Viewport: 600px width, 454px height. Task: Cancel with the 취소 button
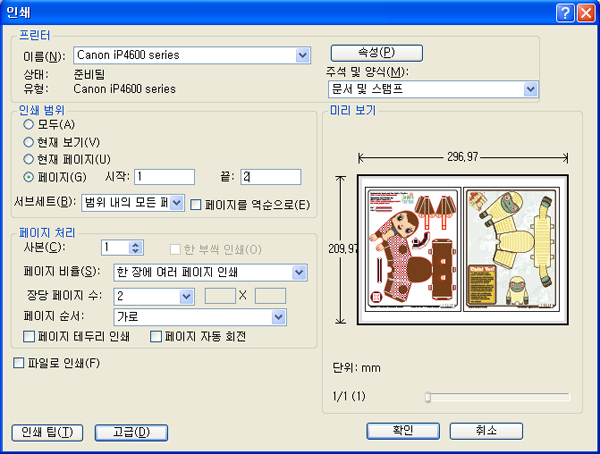click(486, 431)
